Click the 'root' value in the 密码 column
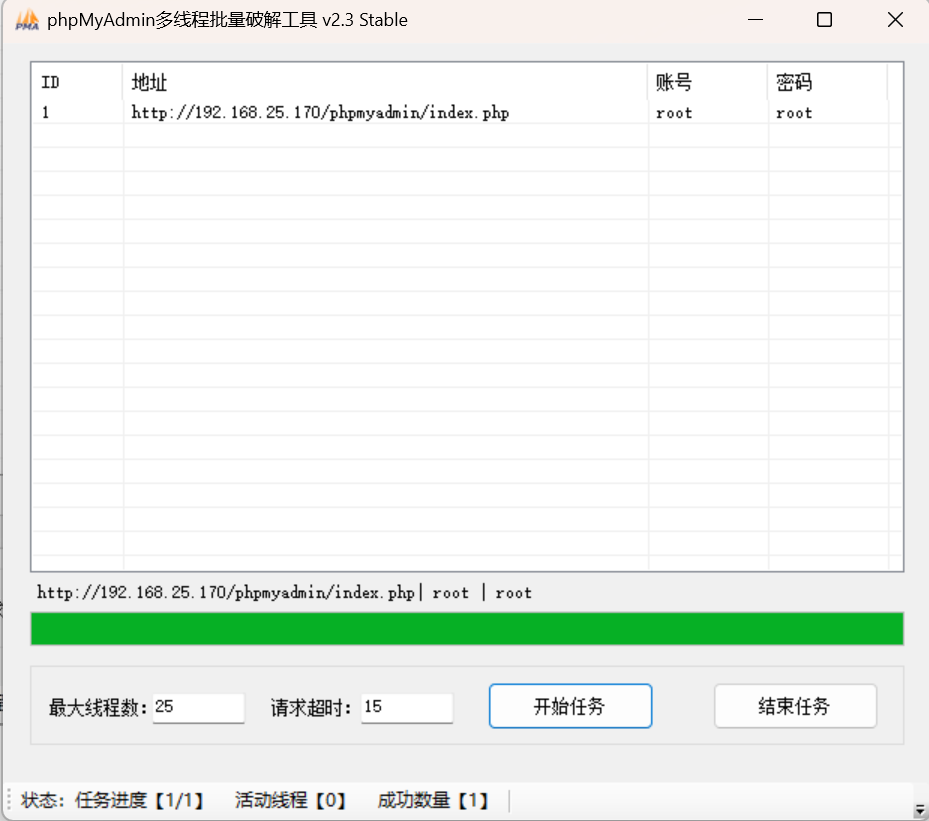 point(794,113)
